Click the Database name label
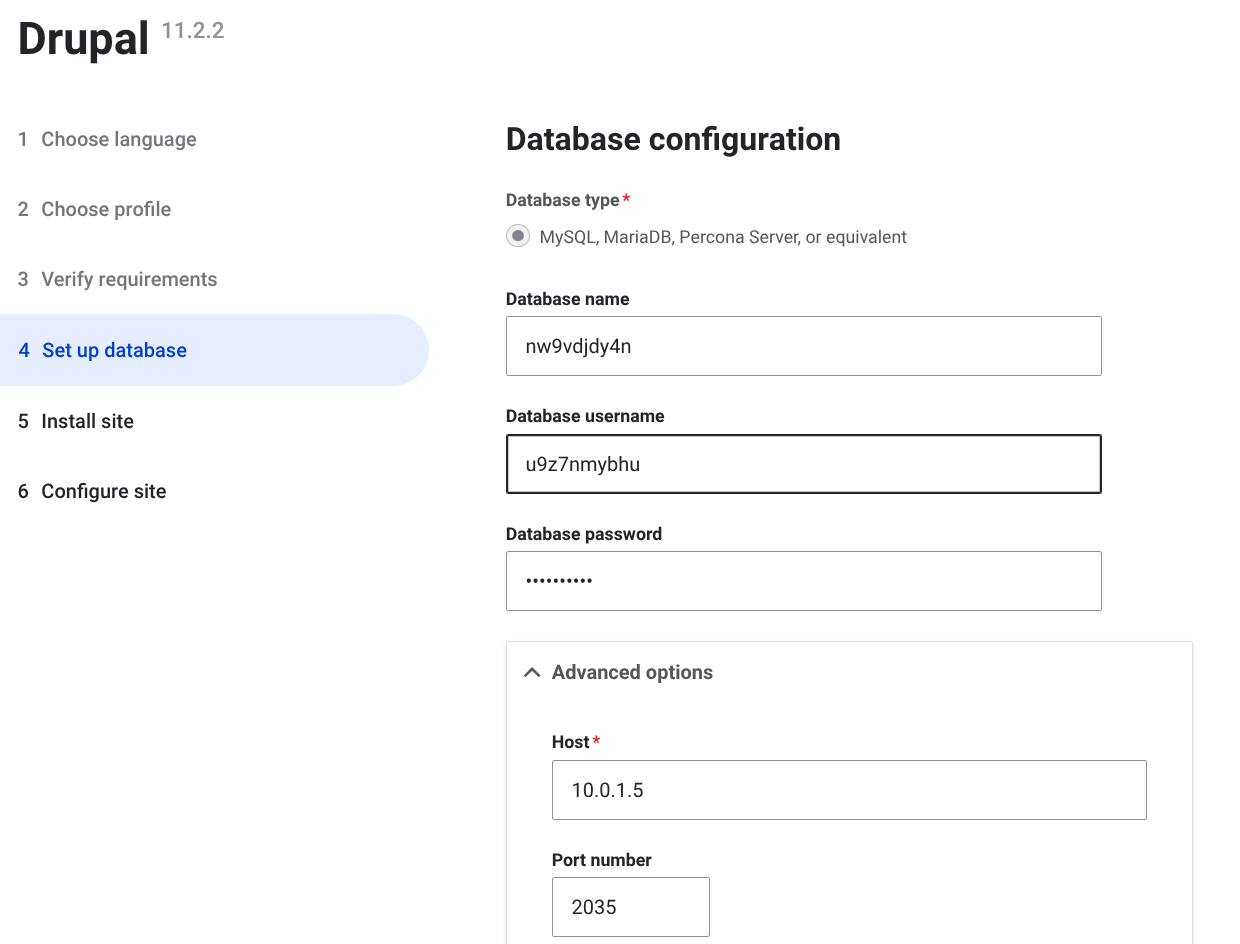Viewport: 1240px width, 944px height. click(x=567, y=299)
